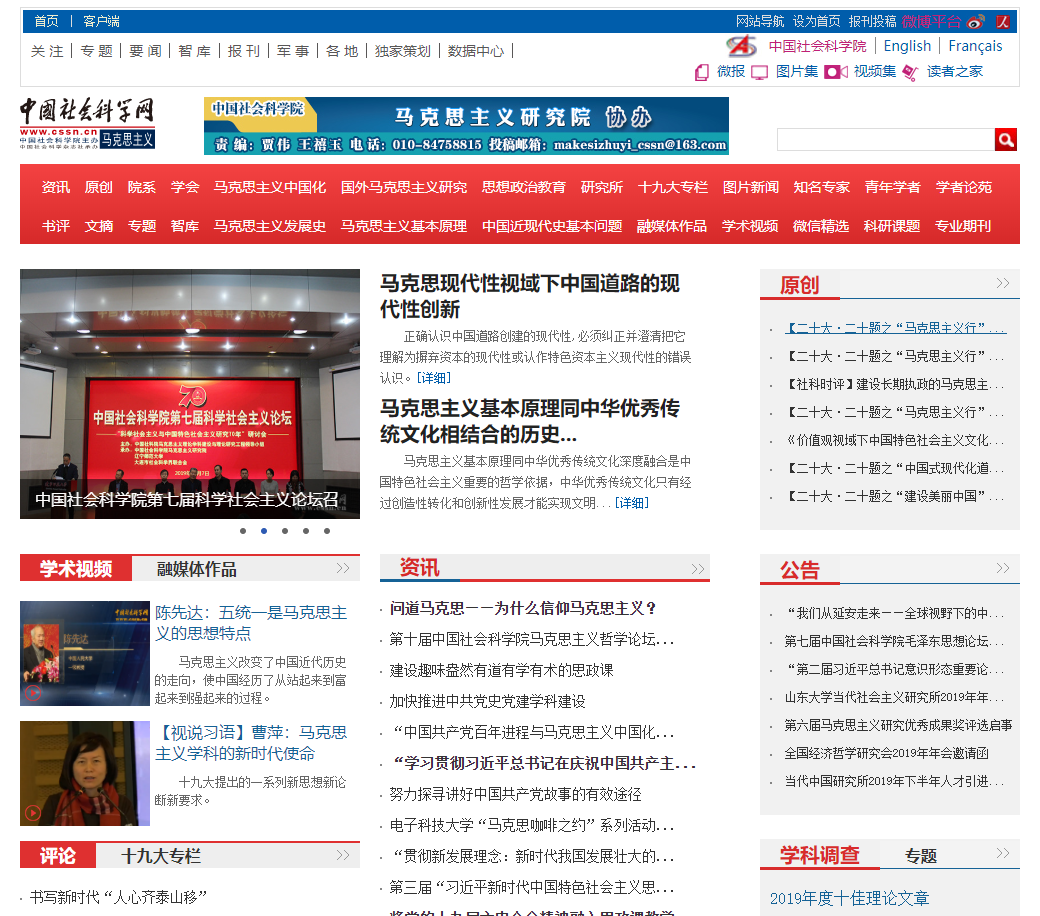1040x916 pixels.
Task: Open notice 全国经济哲学研究会2019年年会邀请函
Action: click(x=886, y=753)
